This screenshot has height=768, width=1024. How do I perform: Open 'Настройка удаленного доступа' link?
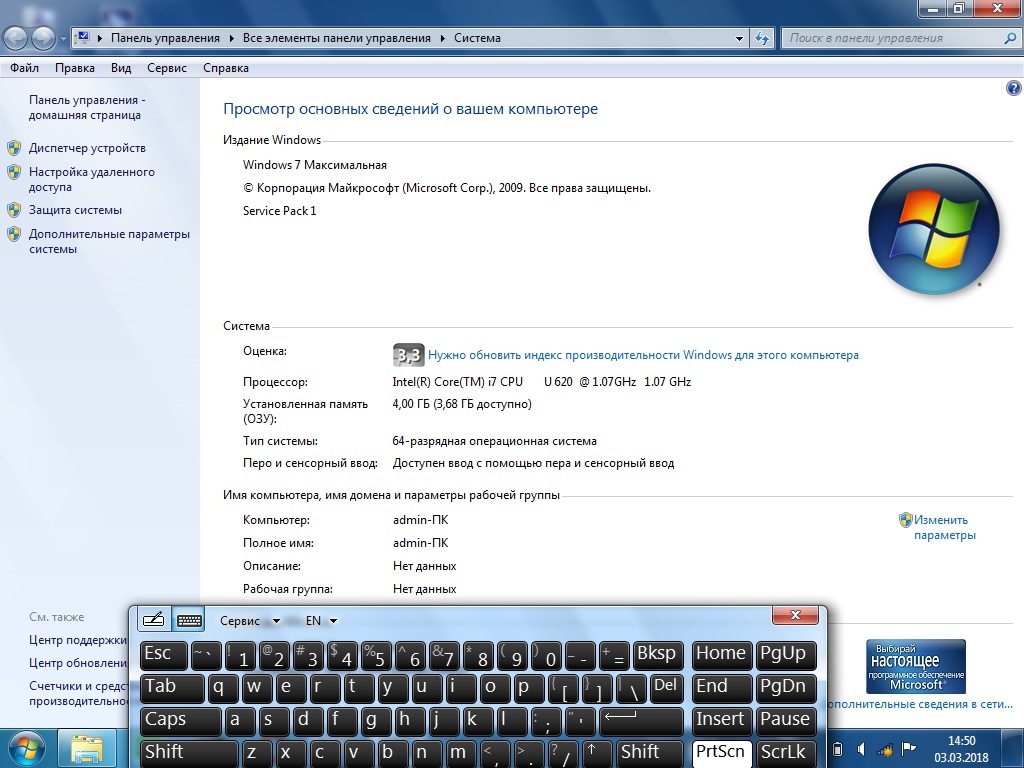(91, 180)
